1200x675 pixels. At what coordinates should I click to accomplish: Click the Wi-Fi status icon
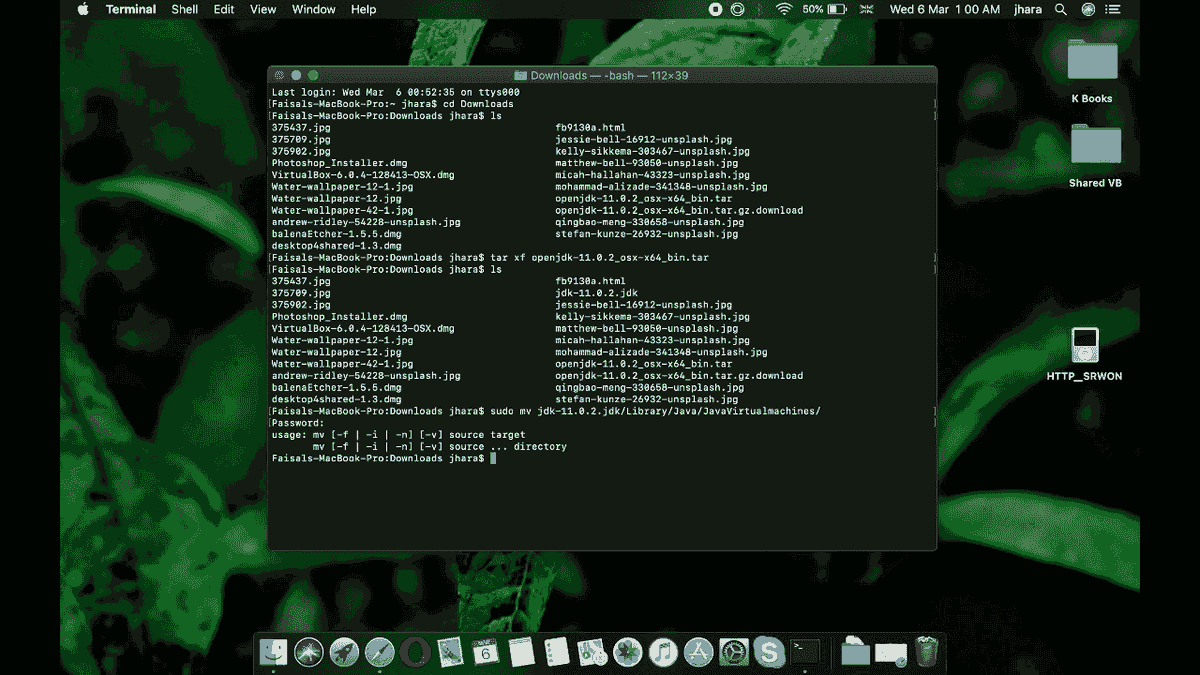784,9
